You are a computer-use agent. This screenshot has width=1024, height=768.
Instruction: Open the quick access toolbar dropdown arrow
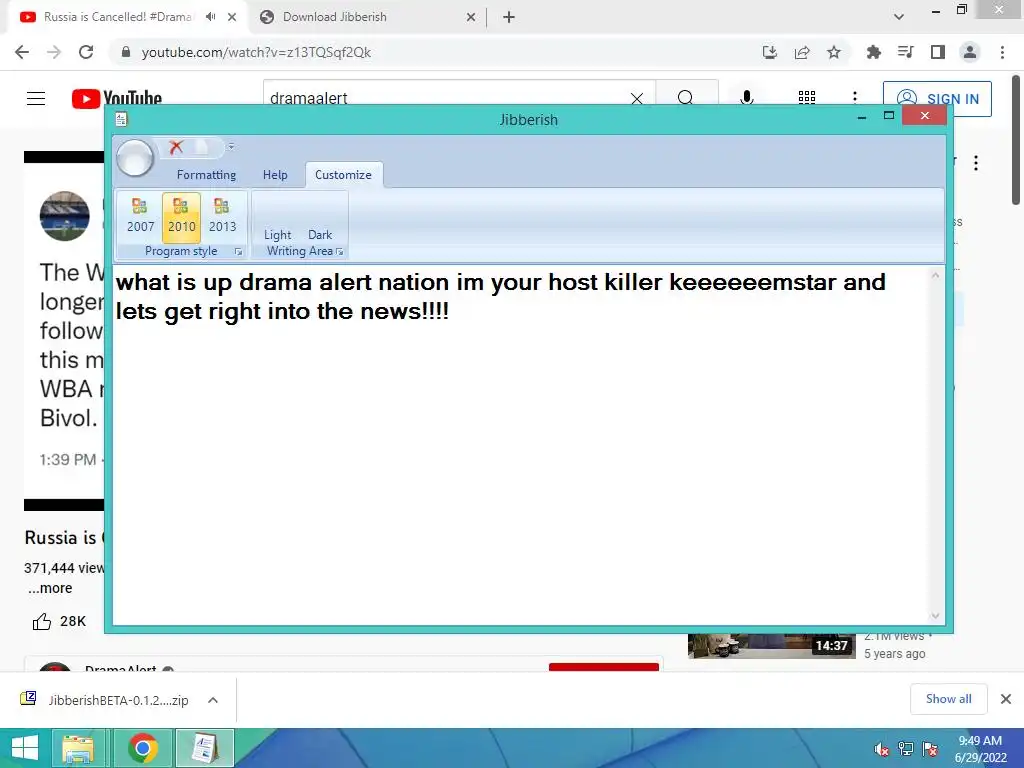coord(231,147)
